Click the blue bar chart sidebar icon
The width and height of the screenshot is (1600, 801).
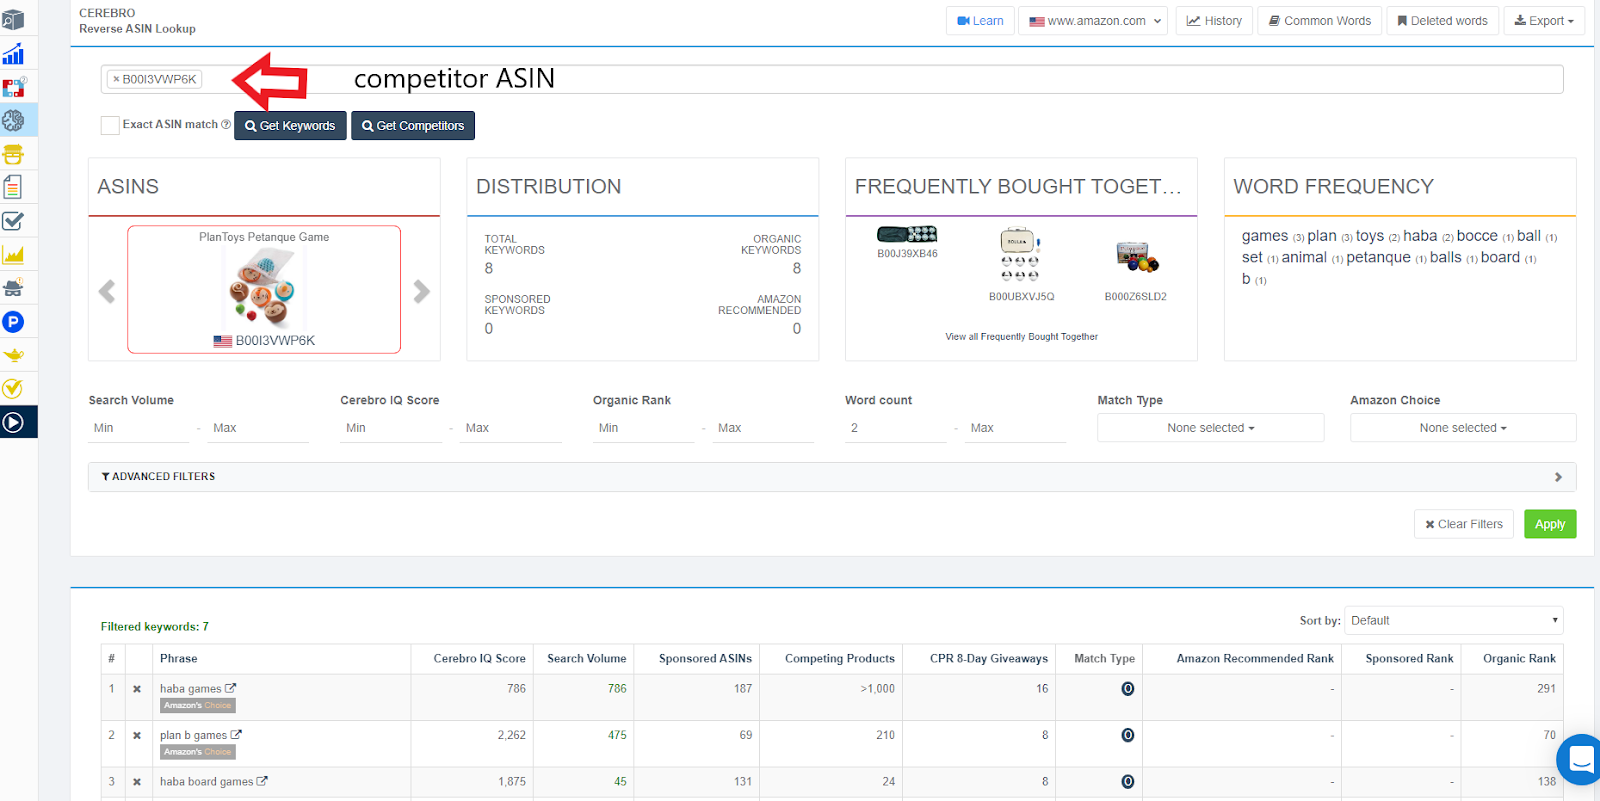13,55
